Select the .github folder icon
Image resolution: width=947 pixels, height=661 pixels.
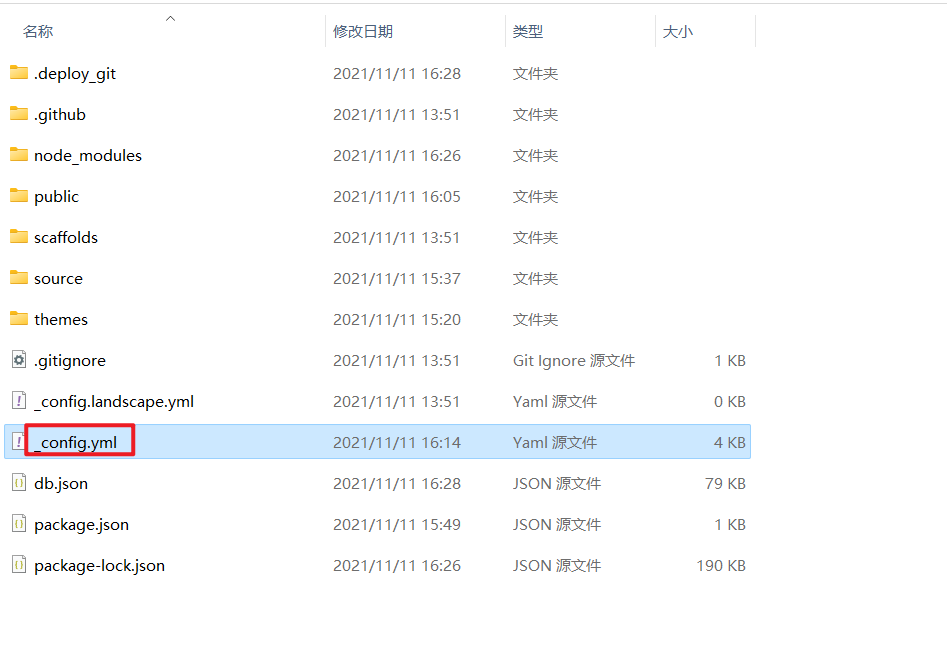[19, 114]
